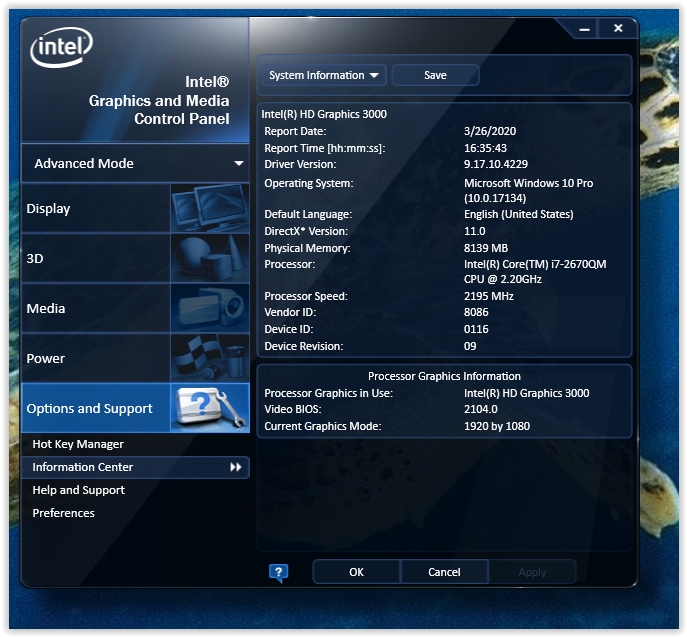
Task: Open the 3D shapes icon
Action: coord(210,258)
